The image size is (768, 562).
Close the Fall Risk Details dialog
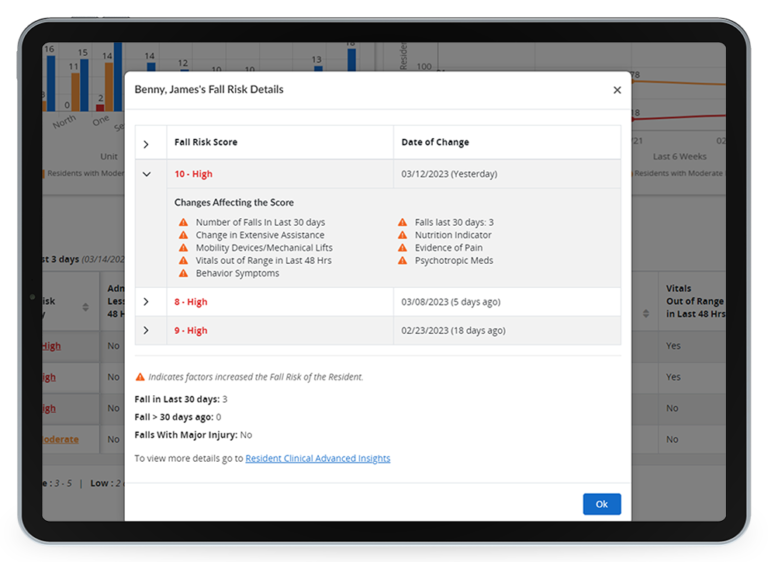617,90
